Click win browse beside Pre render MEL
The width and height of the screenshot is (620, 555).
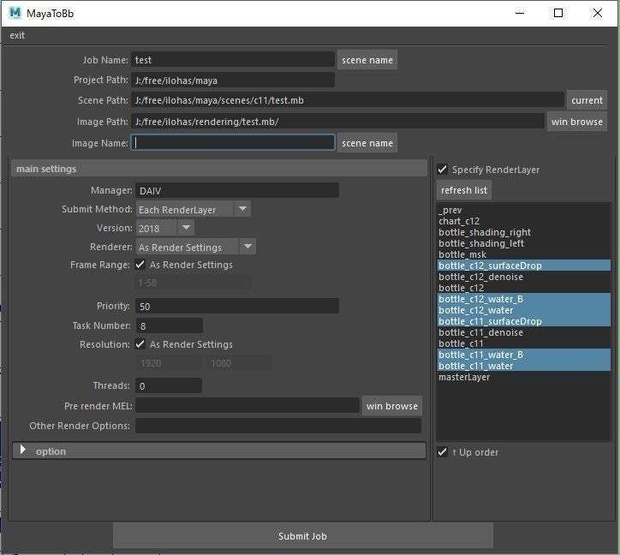pyautogui.click(x=391, y=406)
